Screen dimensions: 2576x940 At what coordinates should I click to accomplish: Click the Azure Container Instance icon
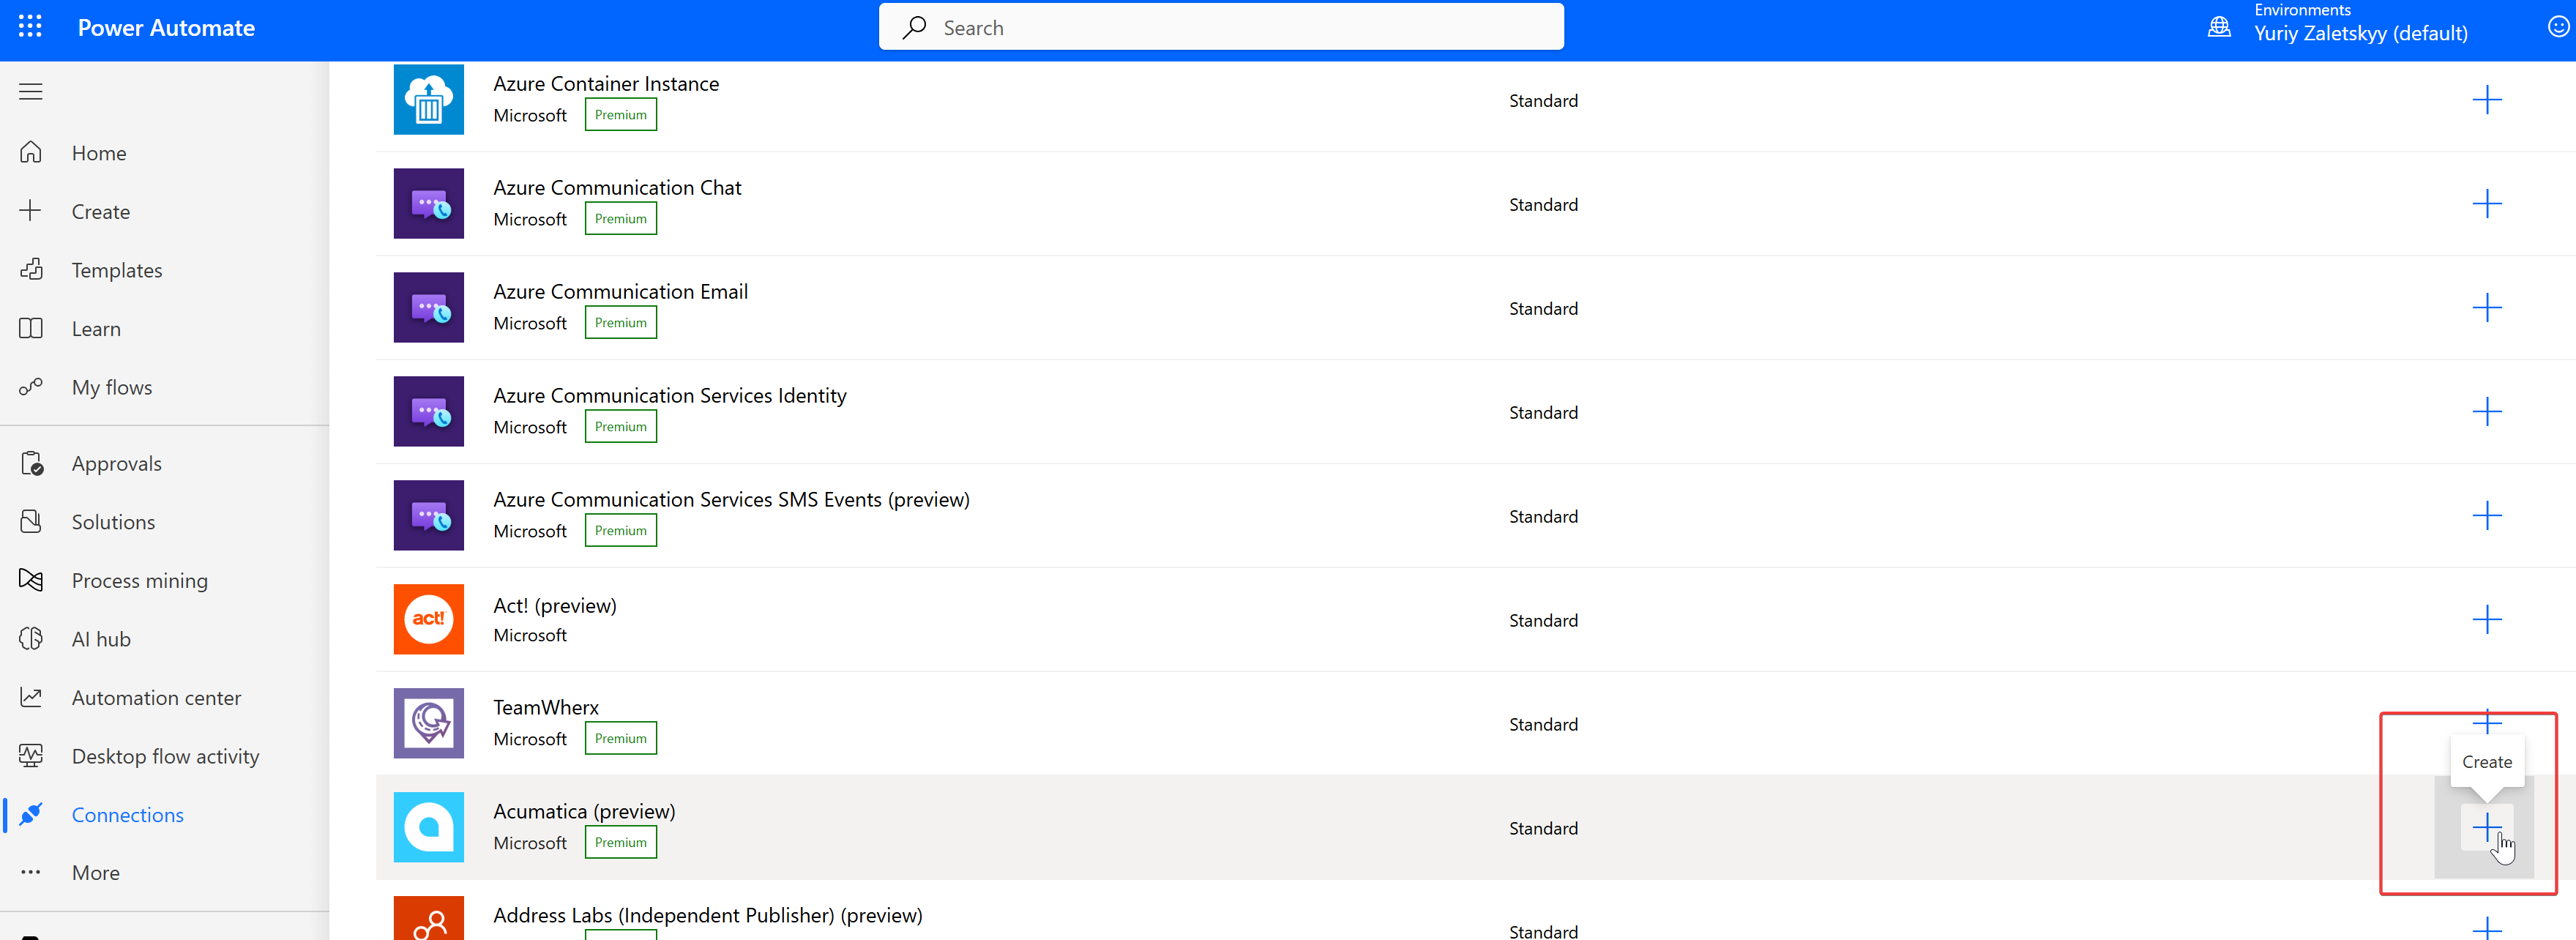click(428, 100)
